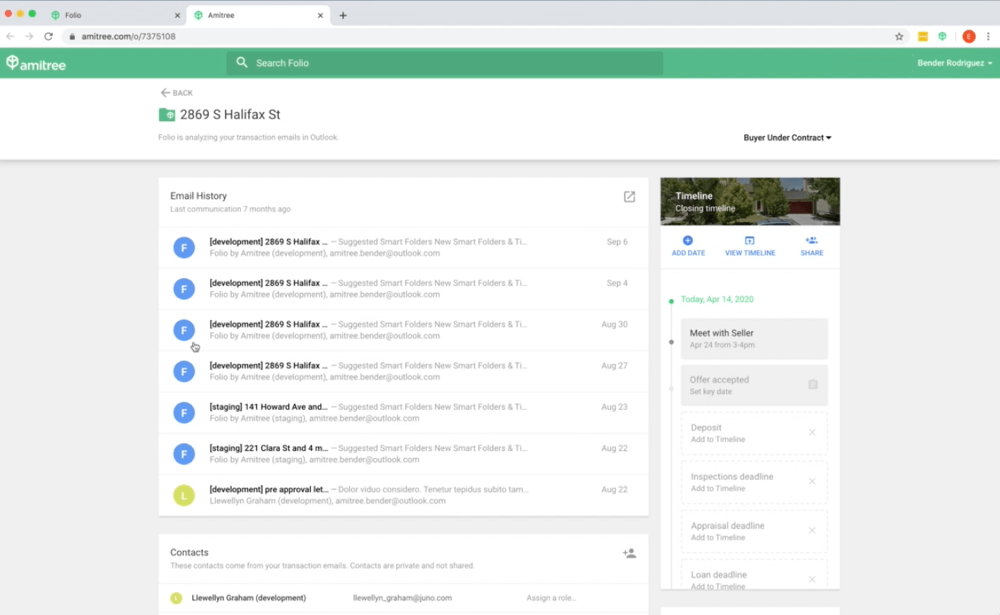
Task: Navigate forward in the browser
Action: click(29, 36)
